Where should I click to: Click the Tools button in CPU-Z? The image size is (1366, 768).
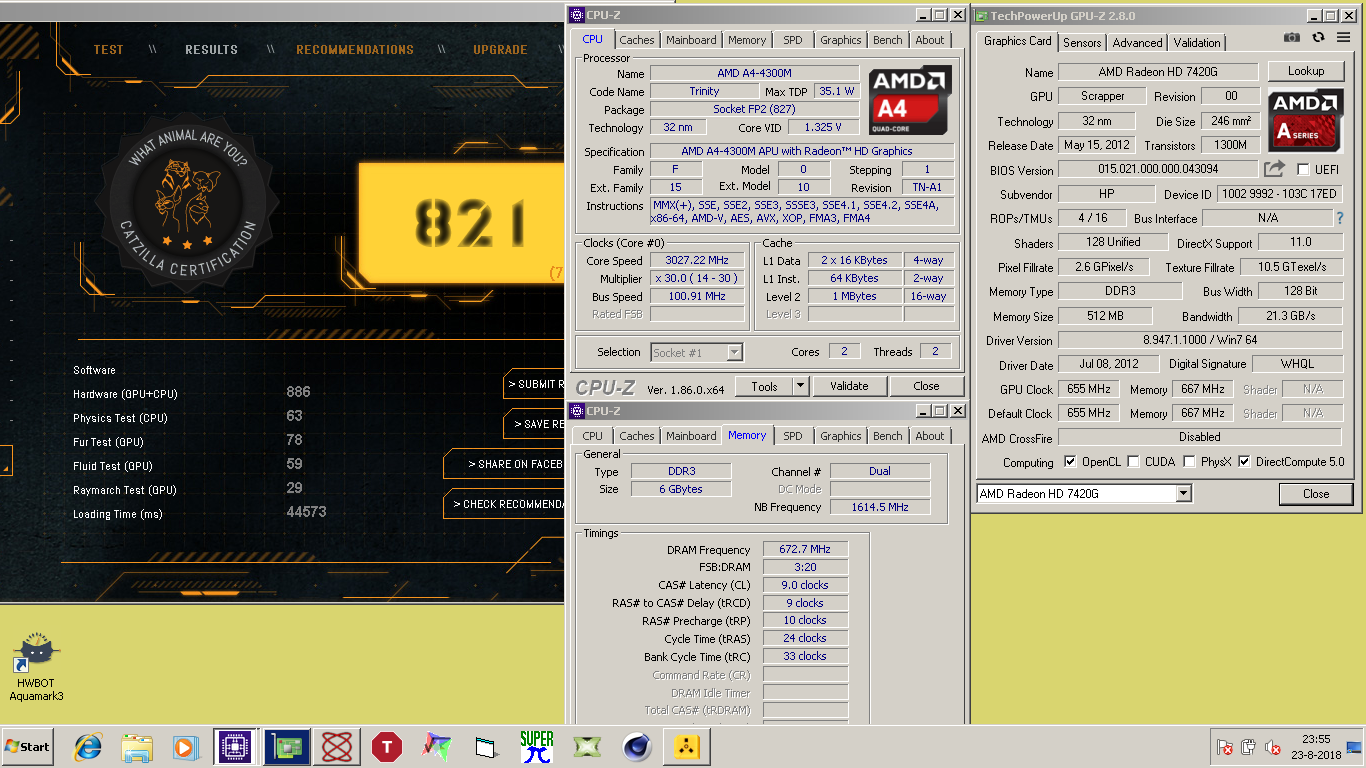(x=764, y=386)
